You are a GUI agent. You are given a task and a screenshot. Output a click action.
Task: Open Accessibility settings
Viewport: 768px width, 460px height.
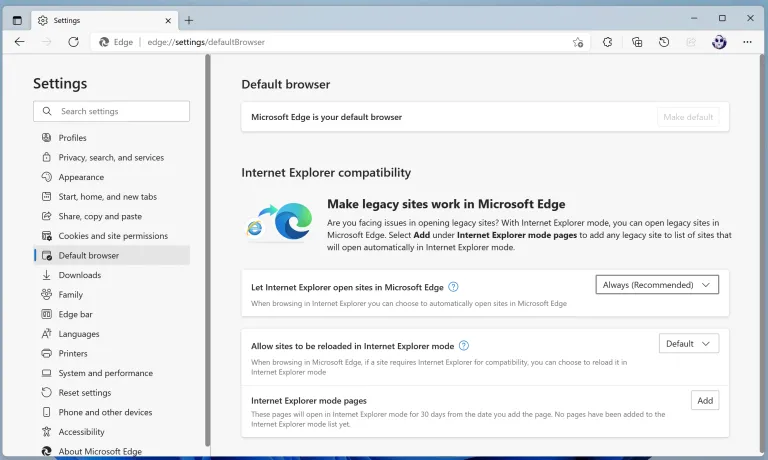coord(112,432)
